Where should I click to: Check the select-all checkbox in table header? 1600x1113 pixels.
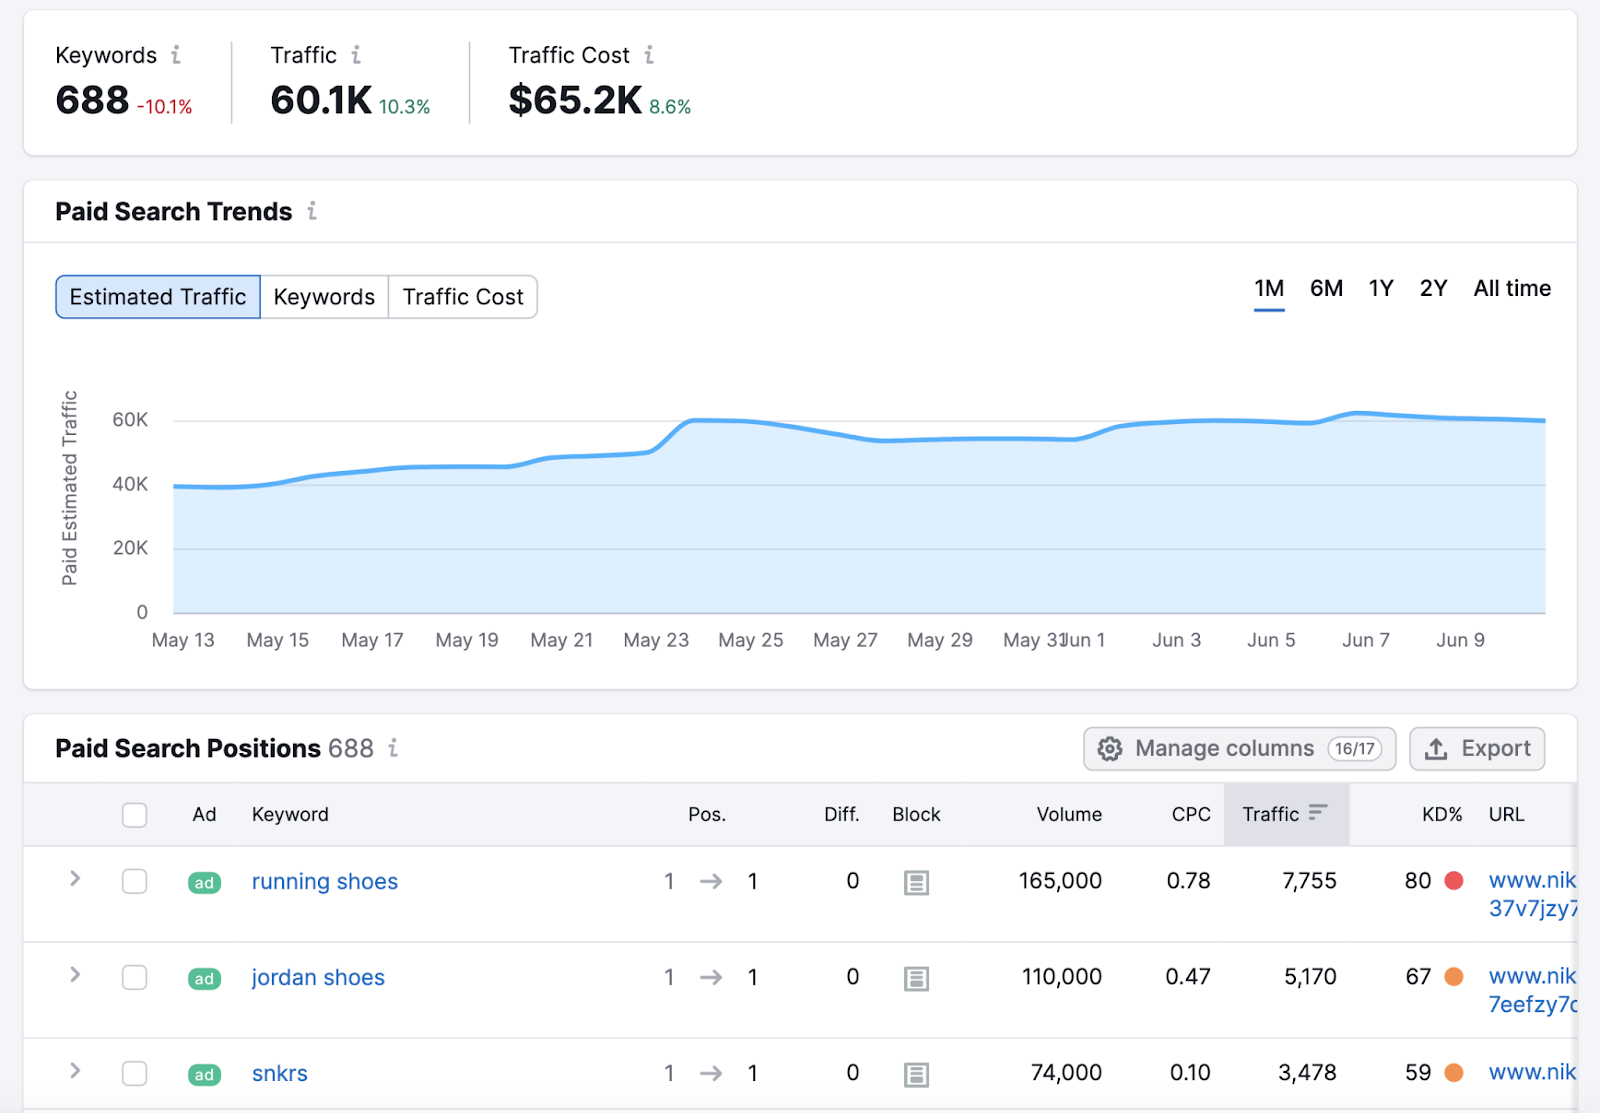pyautogui.click(x=134, y=815)
